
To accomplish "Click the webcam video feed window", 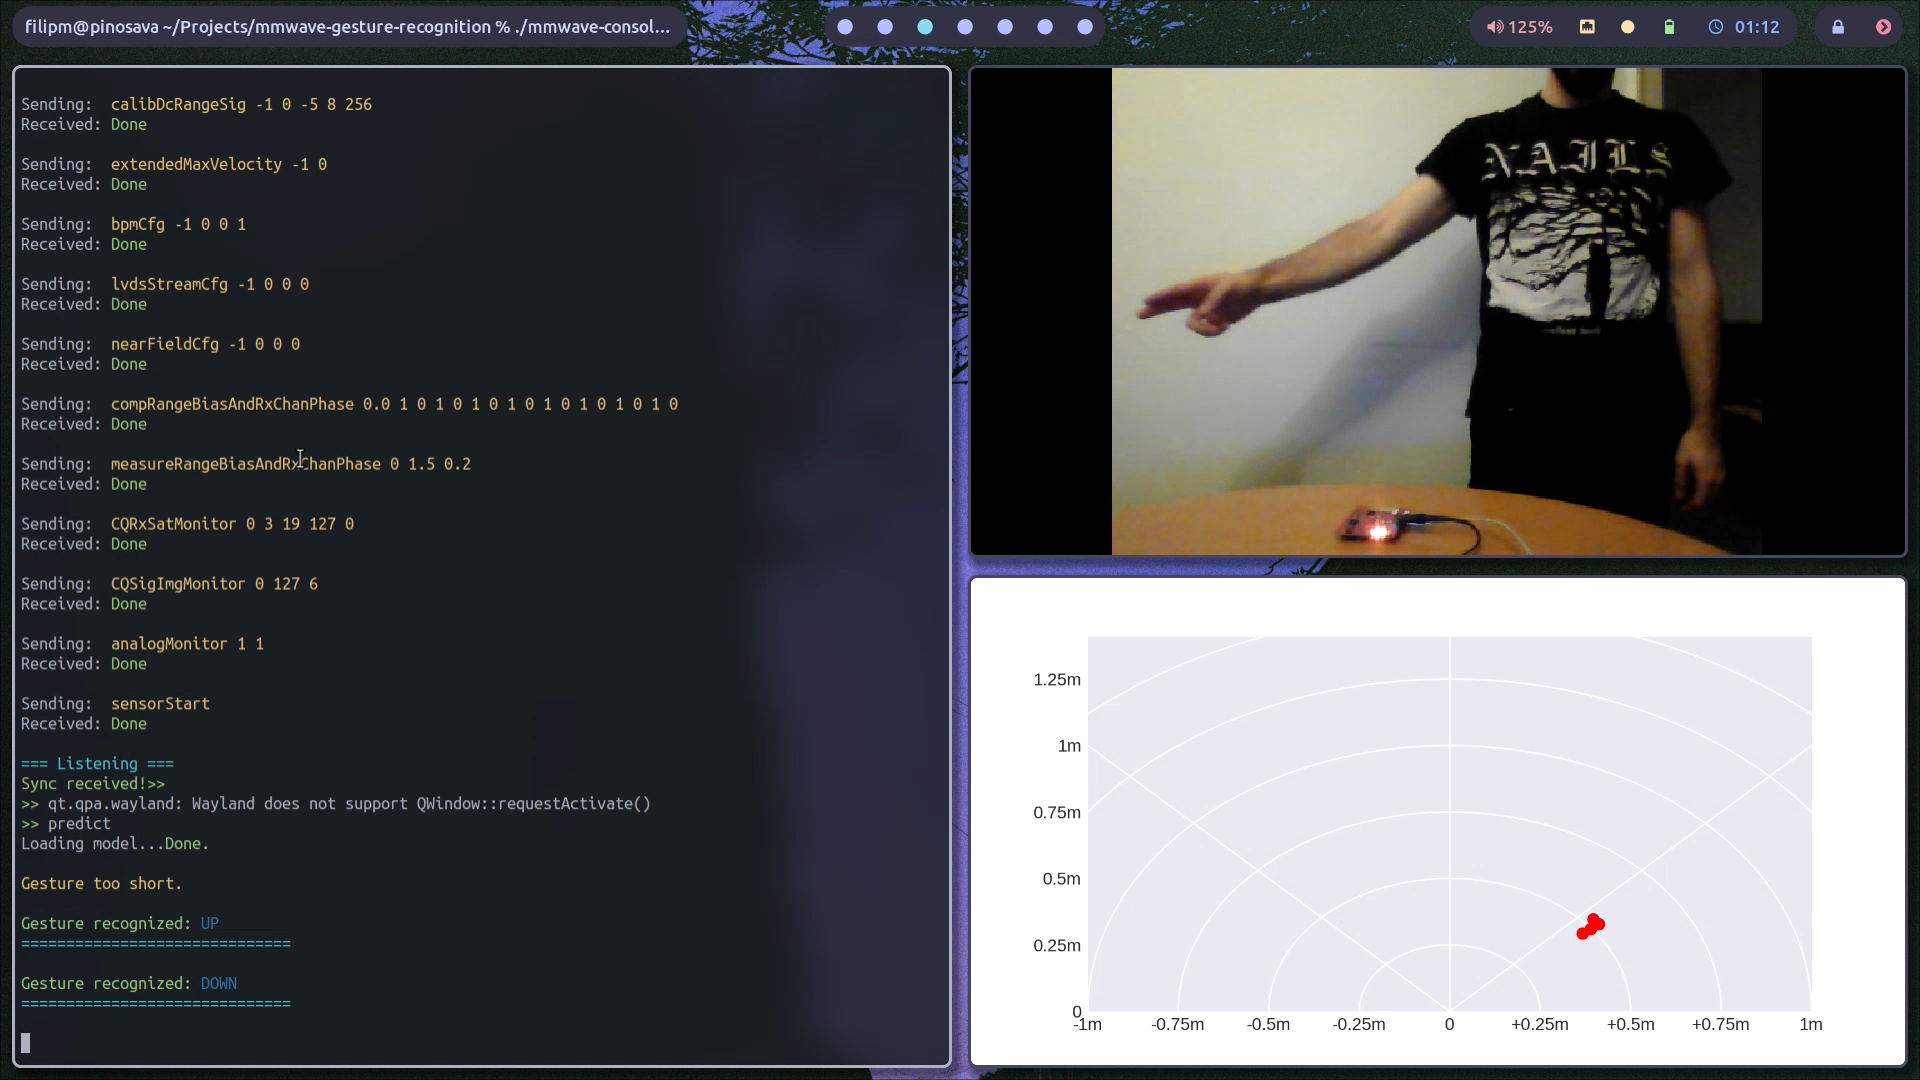I will (1437, 311).
